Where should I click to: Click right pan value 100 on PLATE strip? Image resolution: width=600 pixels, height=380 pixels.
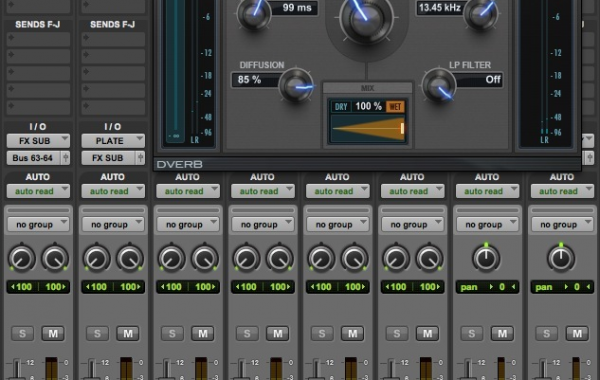[130, 287]
